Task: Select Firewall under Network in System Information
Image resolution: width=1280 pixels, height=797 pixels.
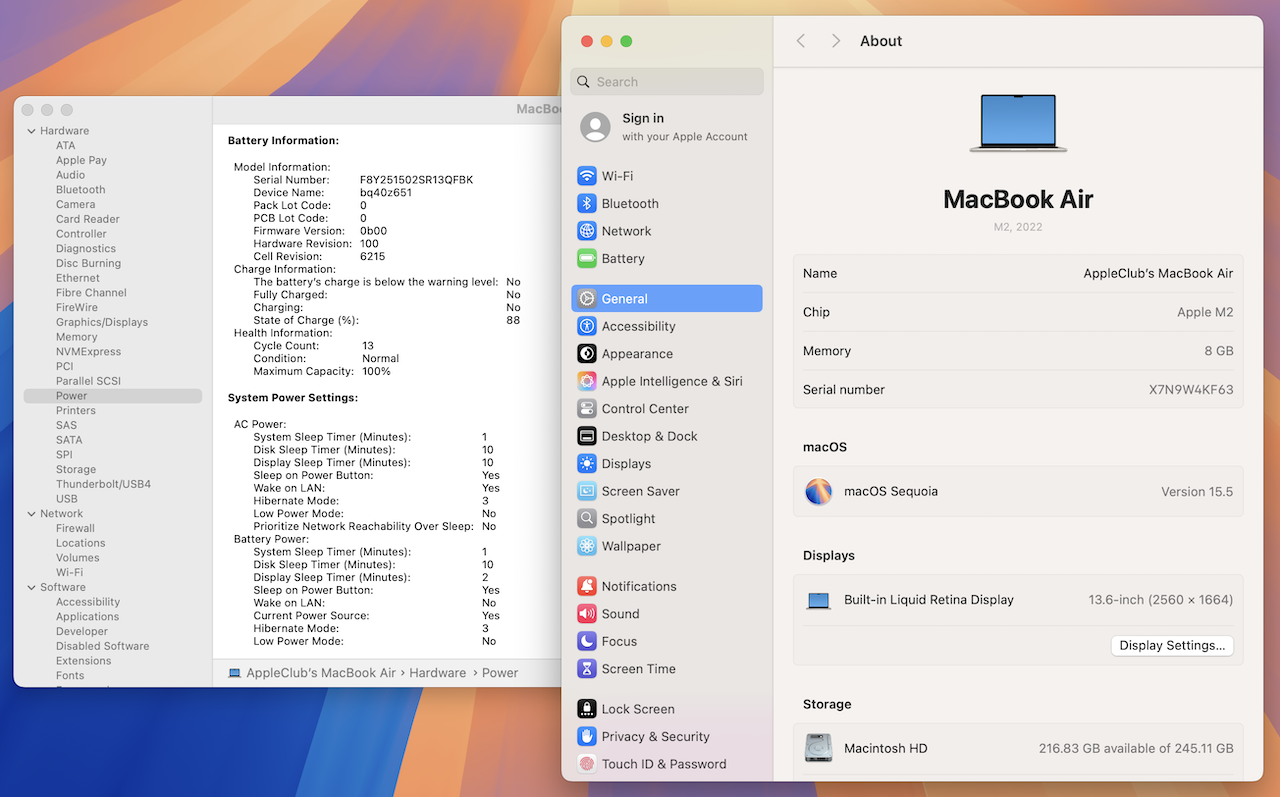Action: pyautogui.click(x=76, y=528)
